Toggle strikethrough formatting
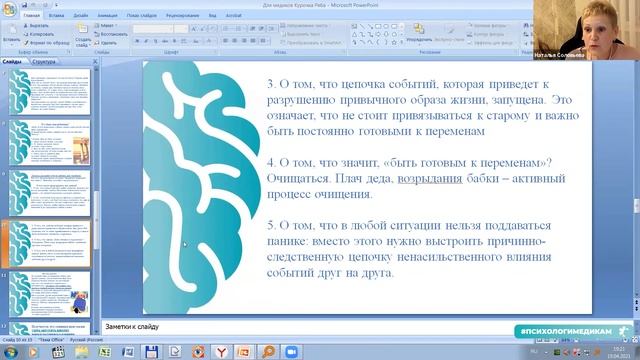 pyautogui.click(x=165, y=41)
